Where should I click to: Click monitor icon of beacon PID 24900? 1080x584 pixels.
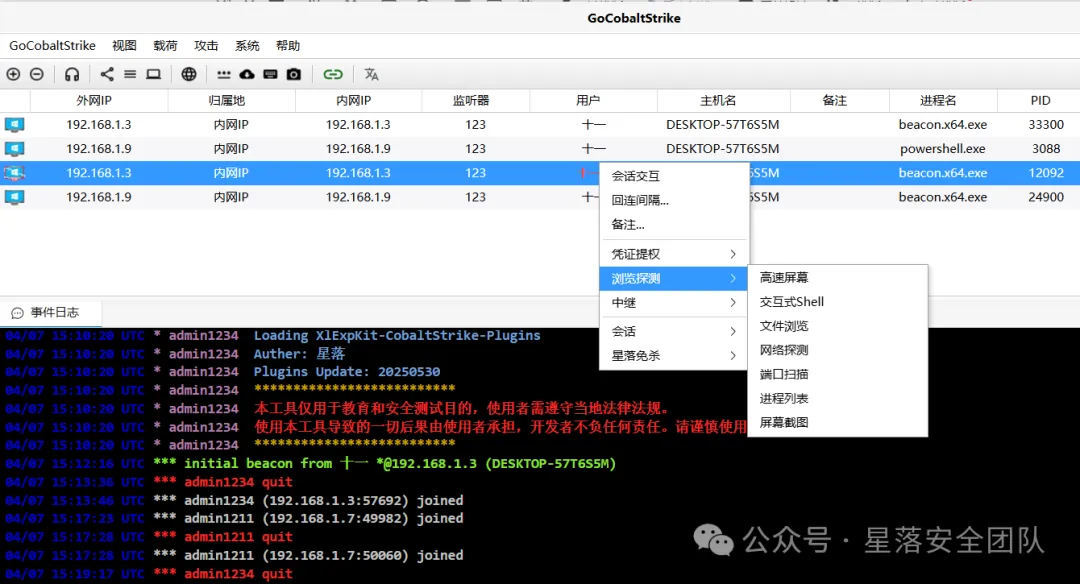coord(14,197)
